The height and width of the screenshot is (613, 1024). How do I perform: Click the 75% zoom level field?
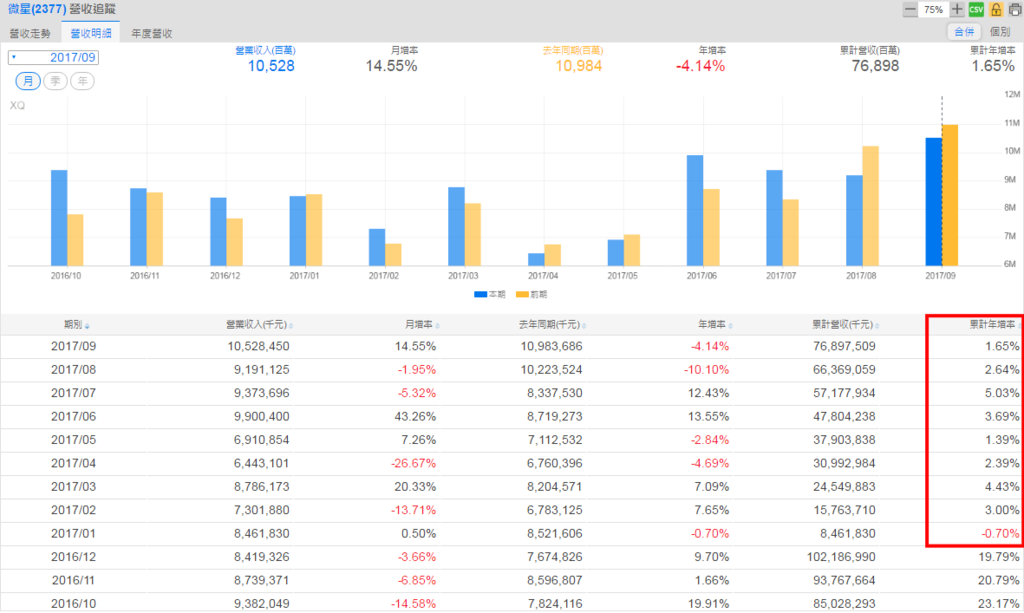(933, 10)
